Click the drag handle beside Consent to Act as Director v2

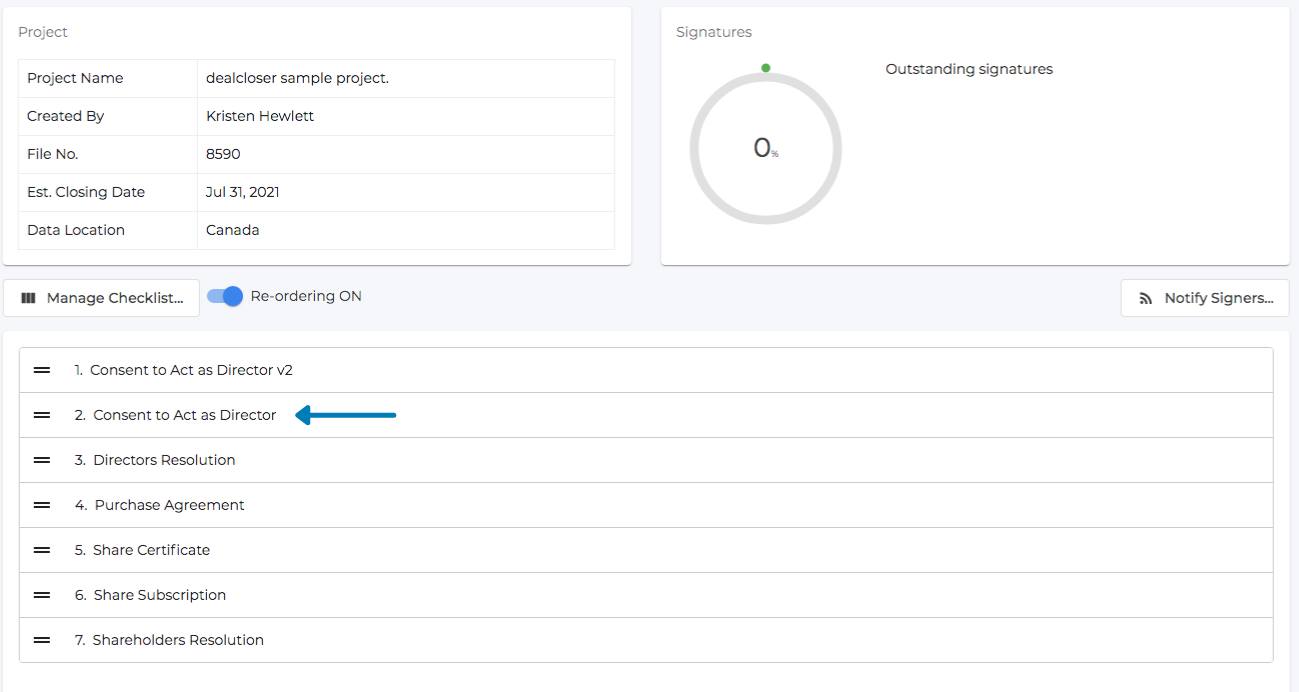[x=41, y=369]
